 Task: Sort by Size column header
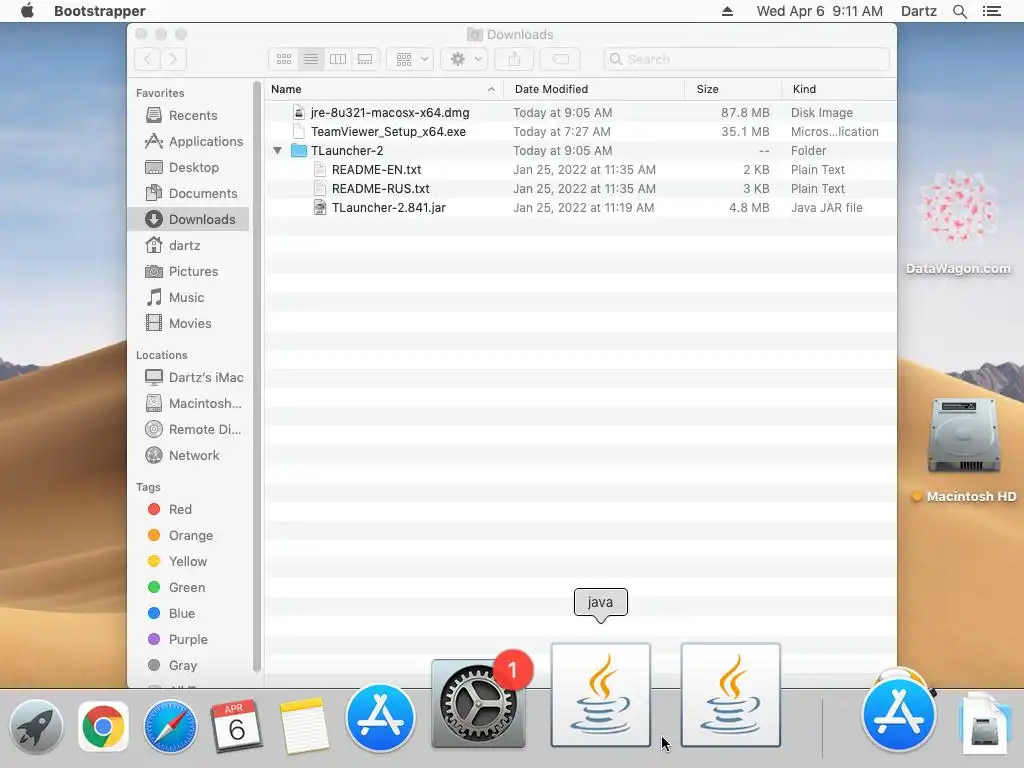(733, 89)
